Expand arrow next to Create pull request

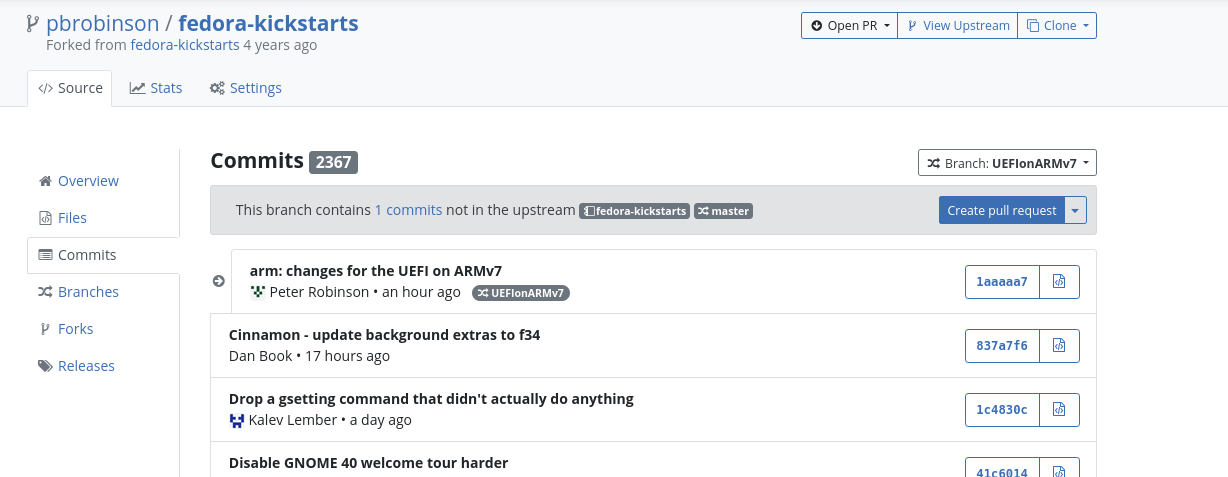tap(1075, 210)
